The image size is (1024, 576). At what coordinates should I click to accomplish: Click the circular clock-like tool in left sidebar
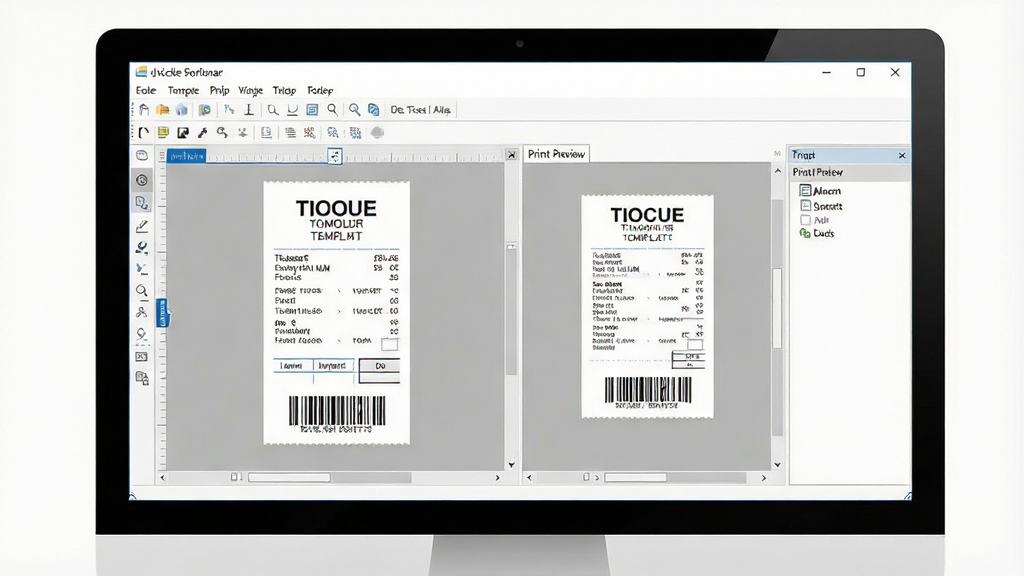click(x=142, y=180)
